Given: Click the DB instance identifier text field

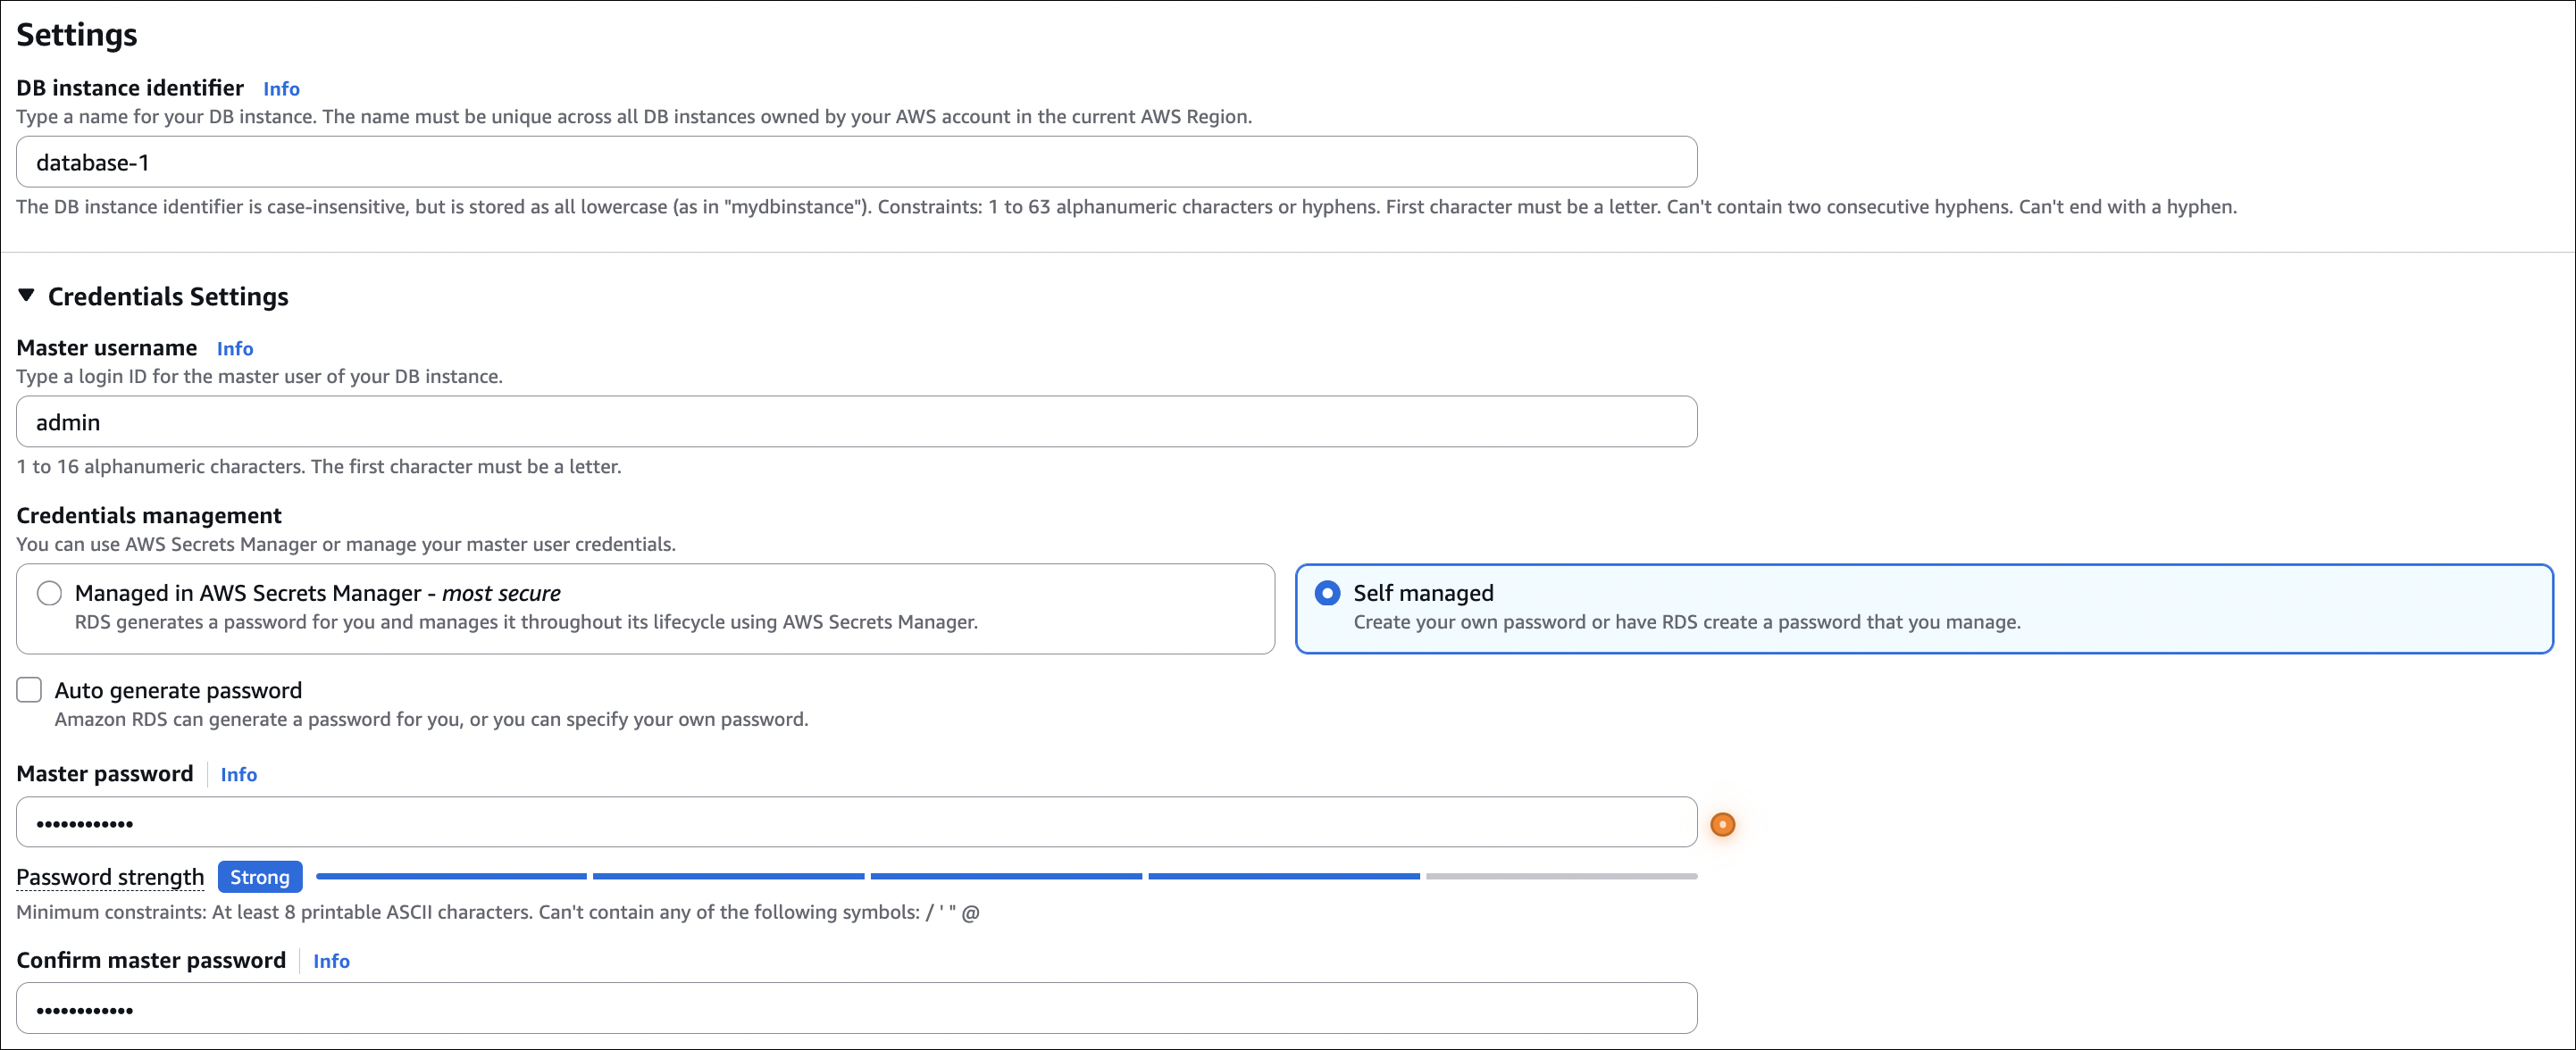Looking at the screenshot, I should coord(856,162).
